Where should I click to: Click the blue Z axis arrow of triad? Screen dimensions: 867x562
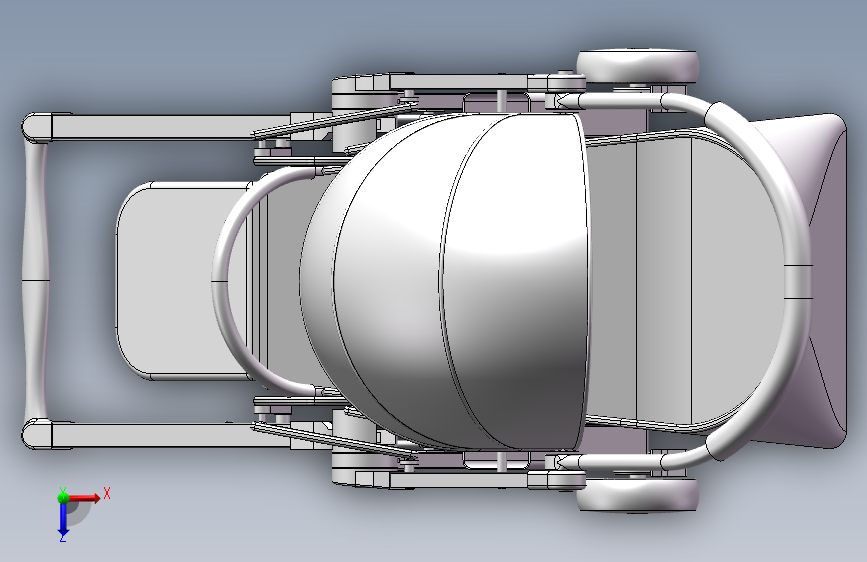[x=62, y=519]
